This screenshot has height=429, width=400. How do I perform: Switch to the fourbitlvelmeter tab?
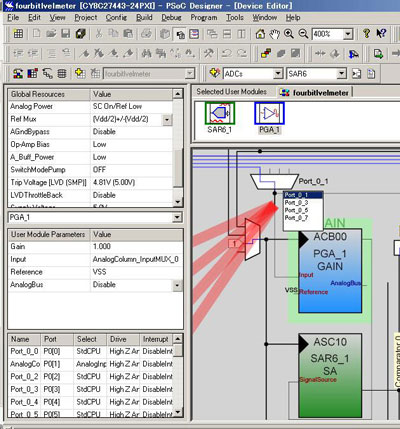tap(316, 93)
